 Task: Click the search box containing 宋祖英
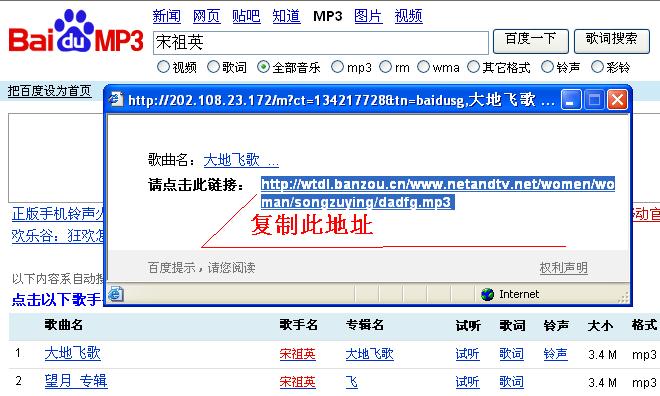coord(321,43)
